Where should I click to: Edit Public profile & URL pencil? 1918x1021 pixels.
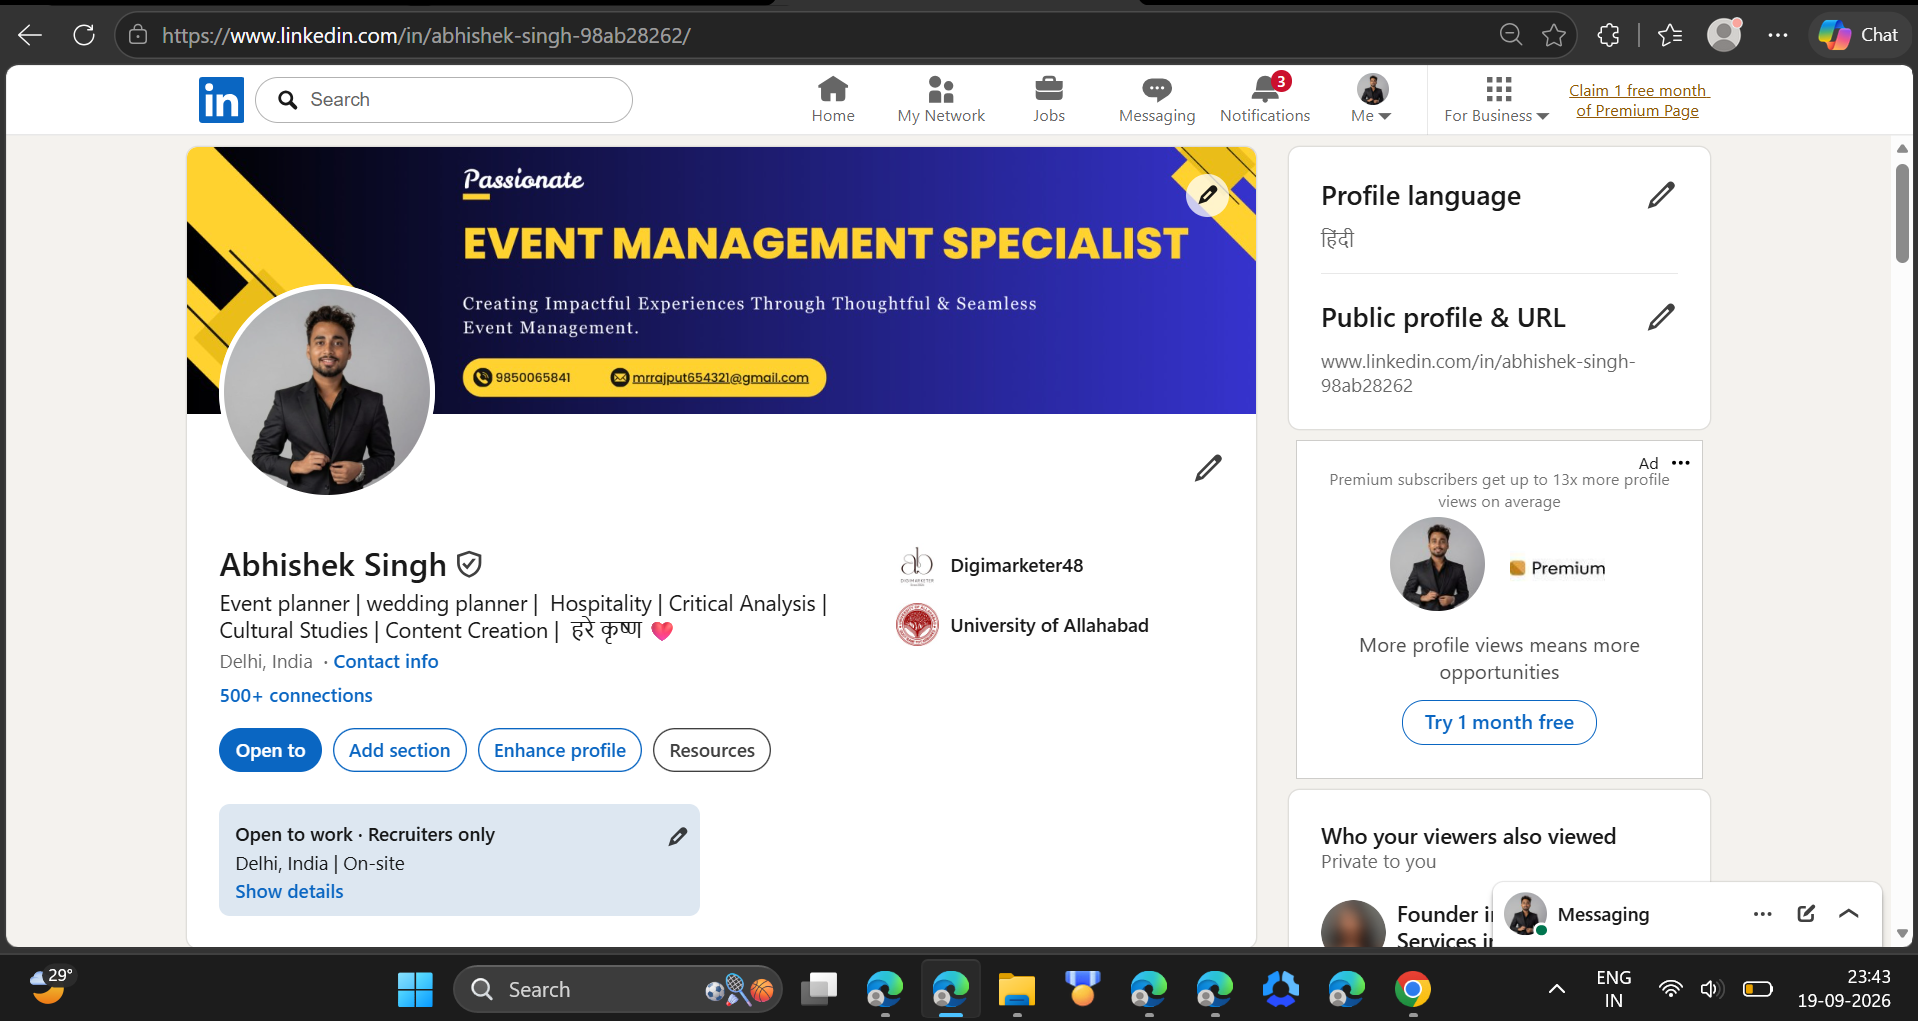click(1661, 317)
